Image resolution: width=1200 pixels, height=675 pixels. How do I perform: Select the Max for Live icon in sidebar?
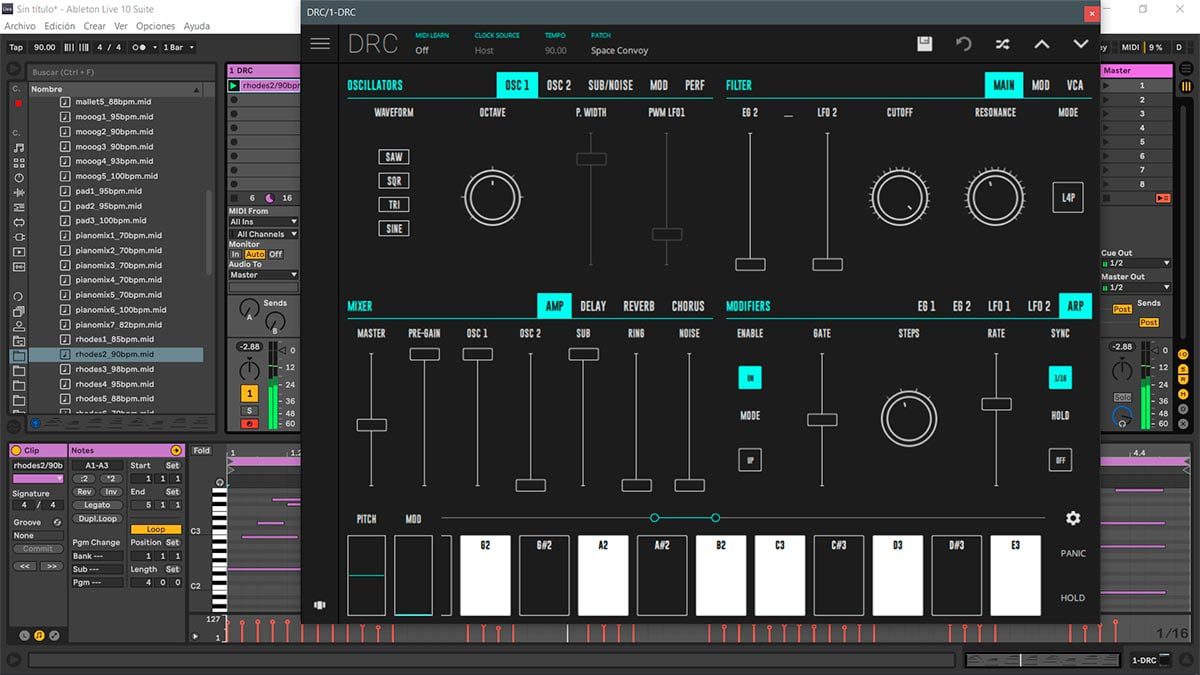(19, 222)
